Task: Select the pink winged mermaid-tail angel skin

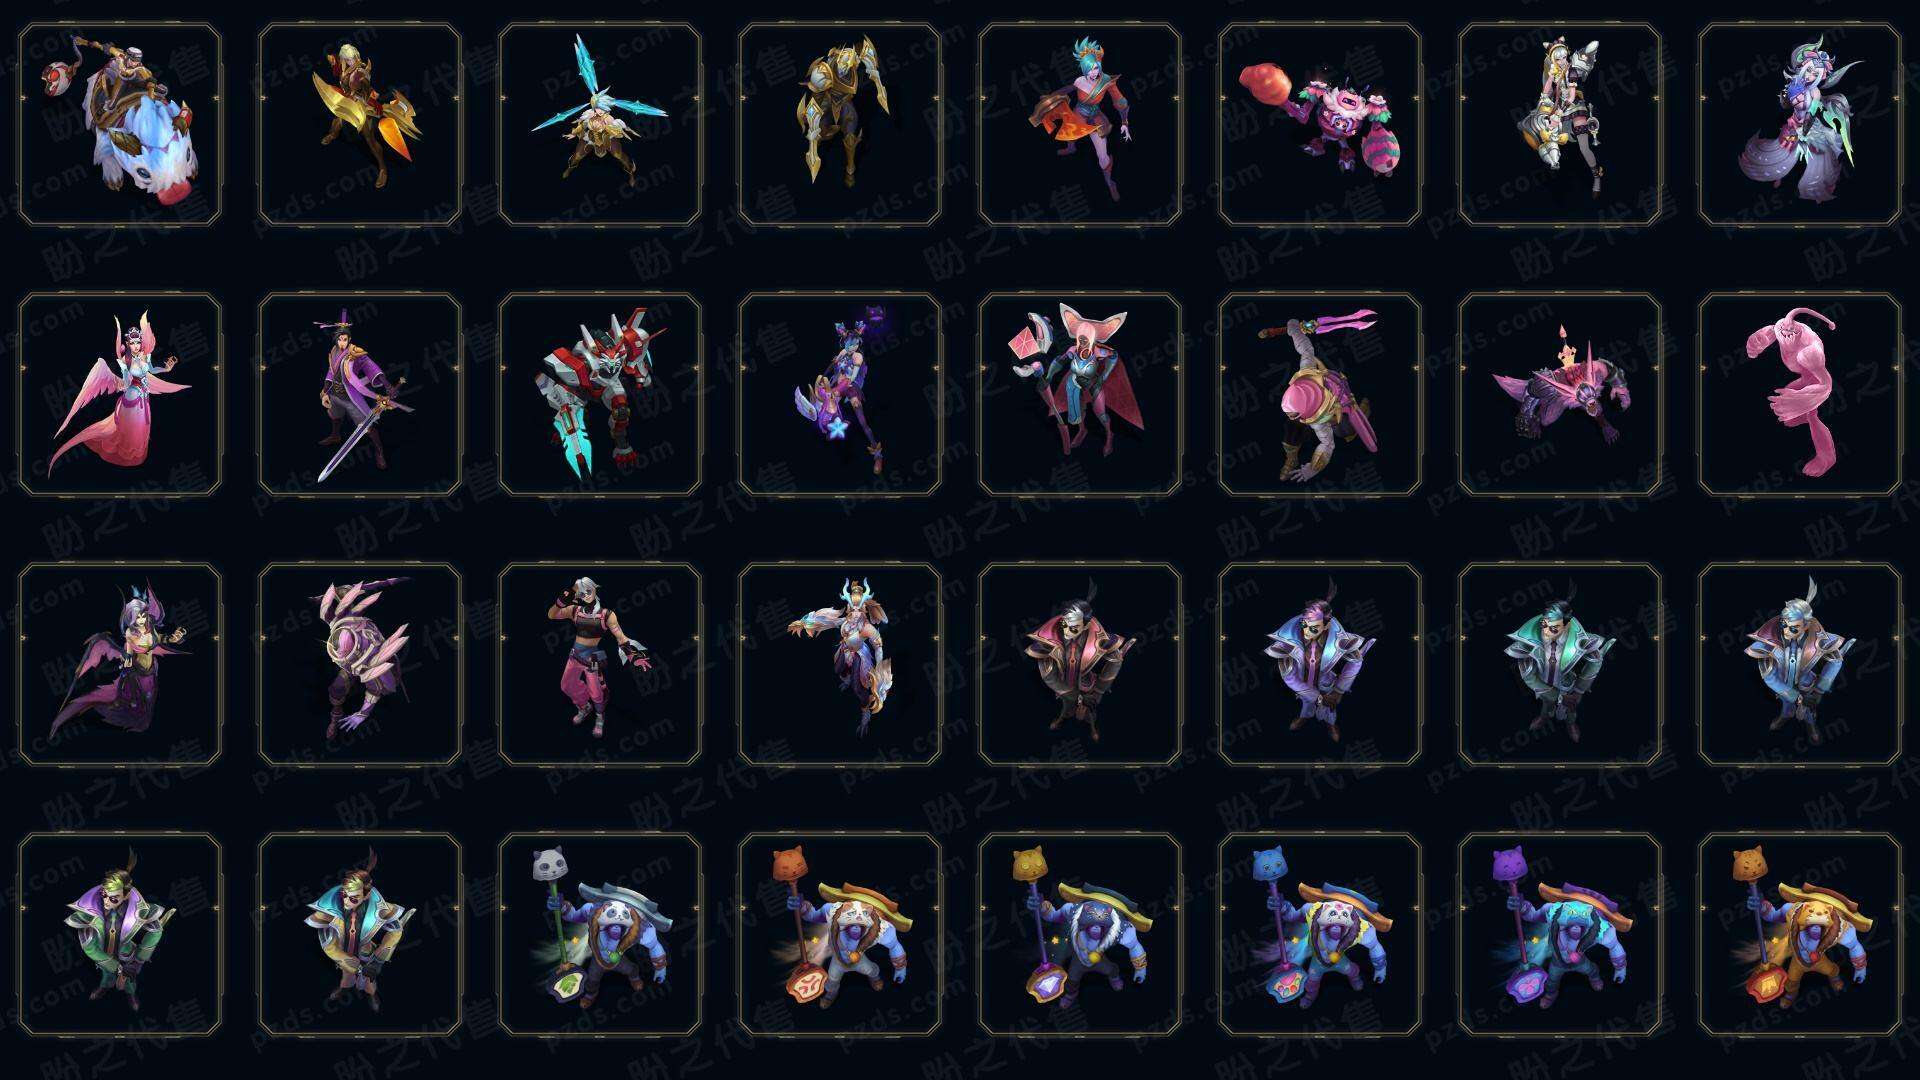Action: click(120, 394)
